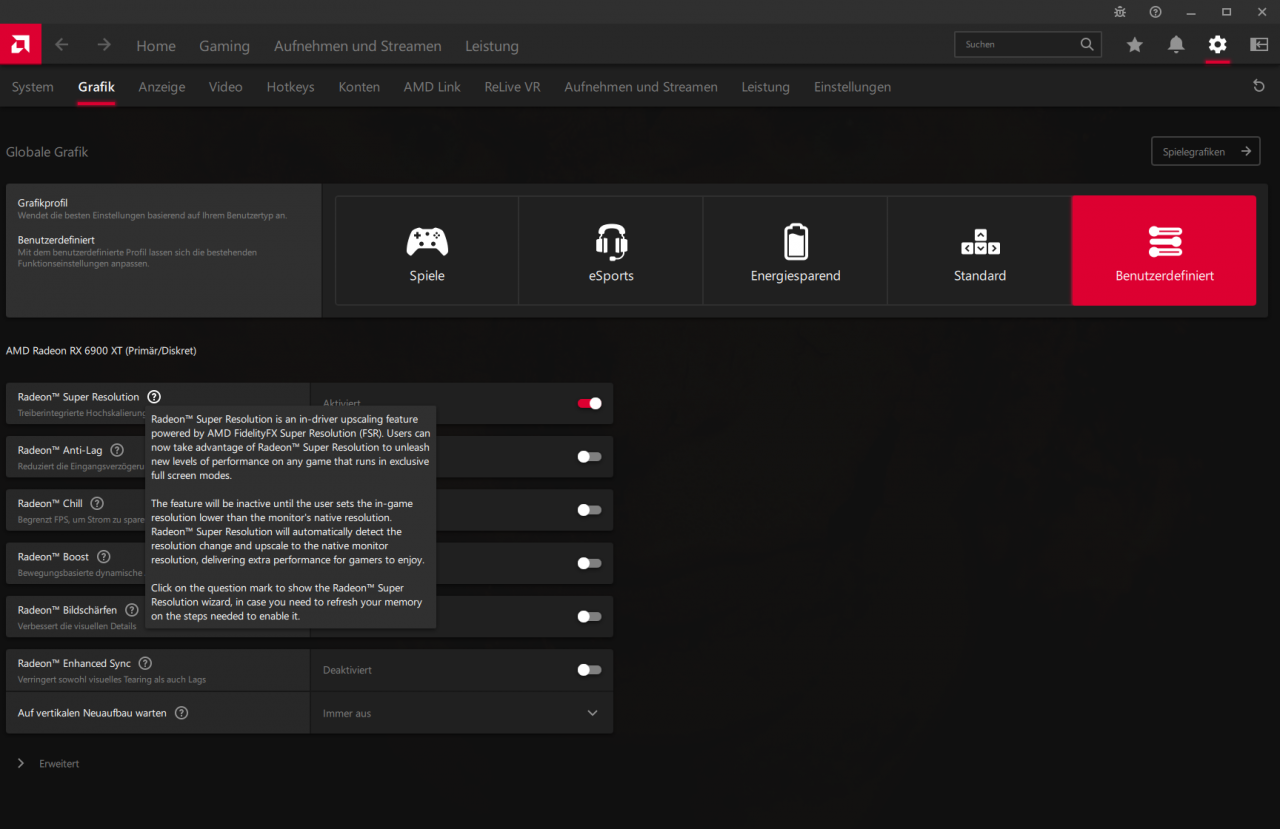Click the Deaktiviert status for Enhanced Sync

[x=347, y=670]
